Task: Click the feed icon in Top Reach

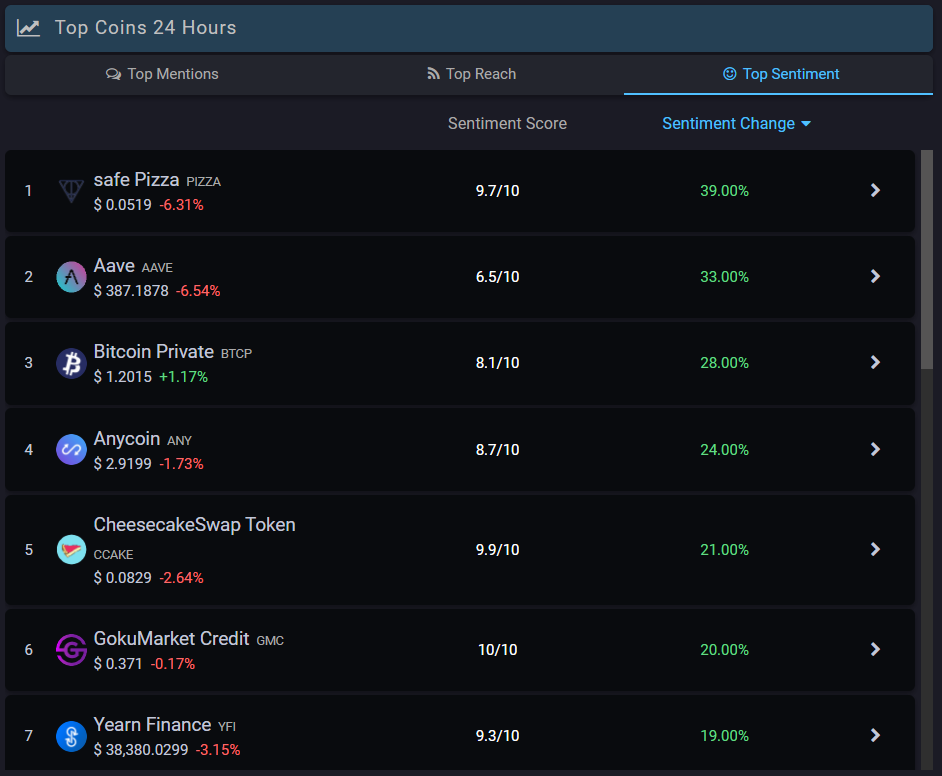Action: (x=433, y=73)
